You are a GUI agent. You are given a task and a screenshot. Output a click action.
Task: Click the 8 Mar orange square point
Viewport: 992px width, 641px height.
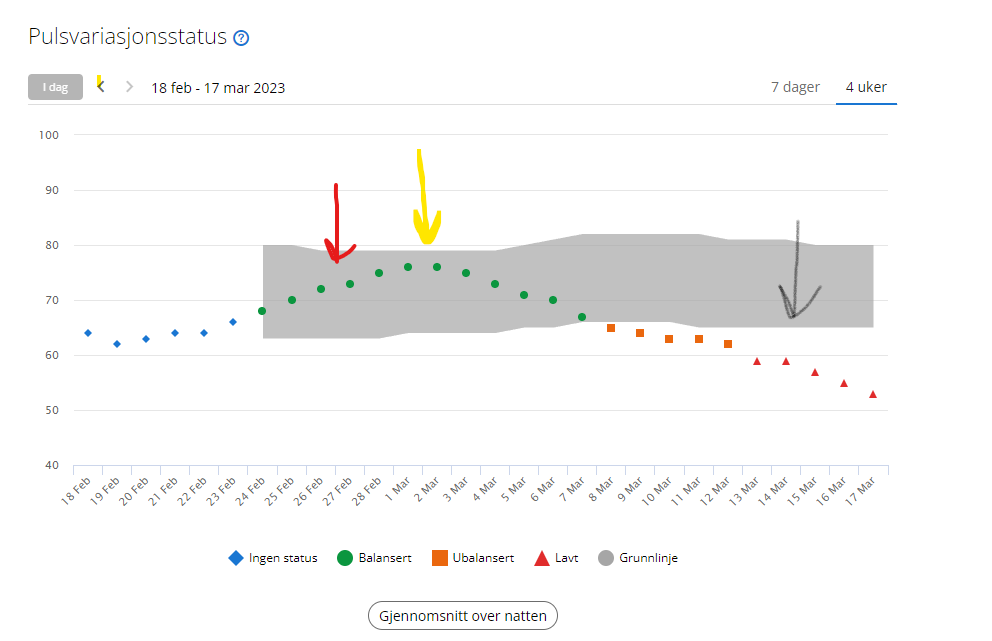pyautogui.click(x=611, y=328)
